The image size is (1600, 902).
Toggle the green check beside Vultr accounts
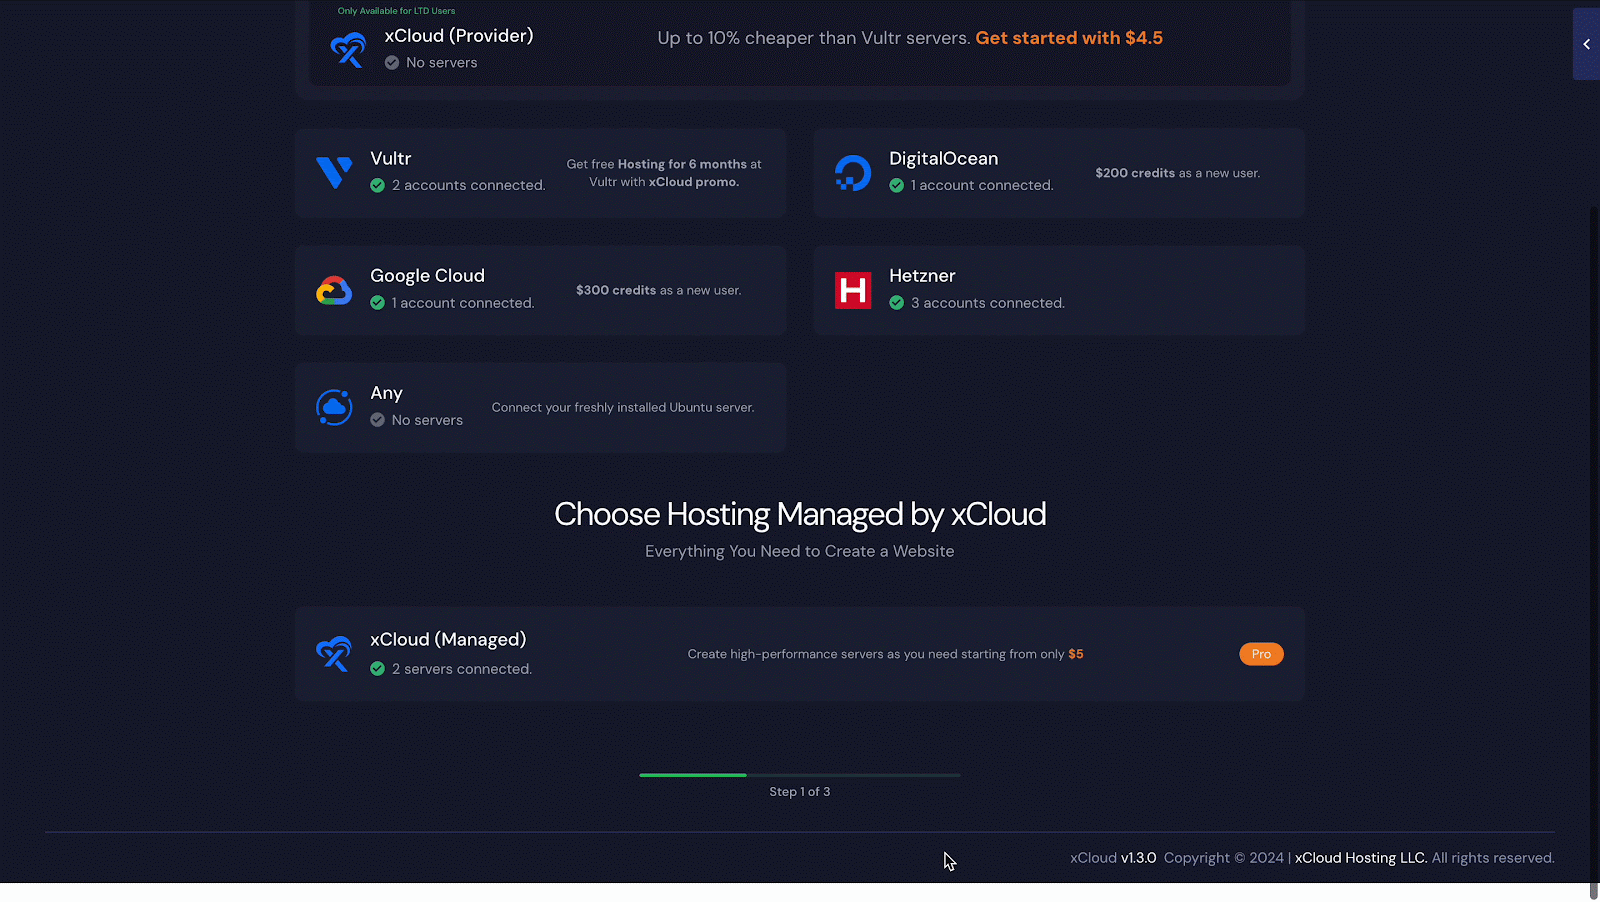[x=378, y=185]
